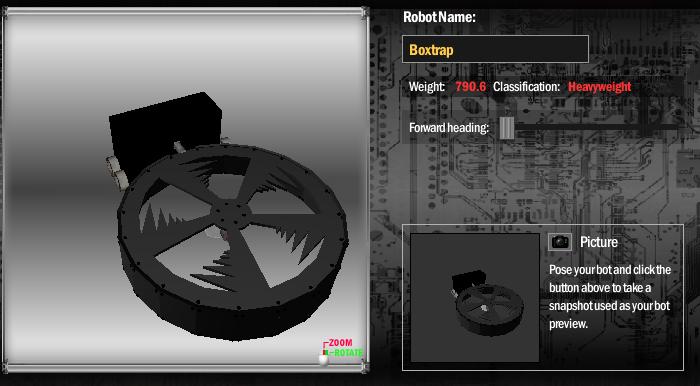Click the white mouse body icon
The width and height of the screenshot is (700, 386).
click(324, 359)
